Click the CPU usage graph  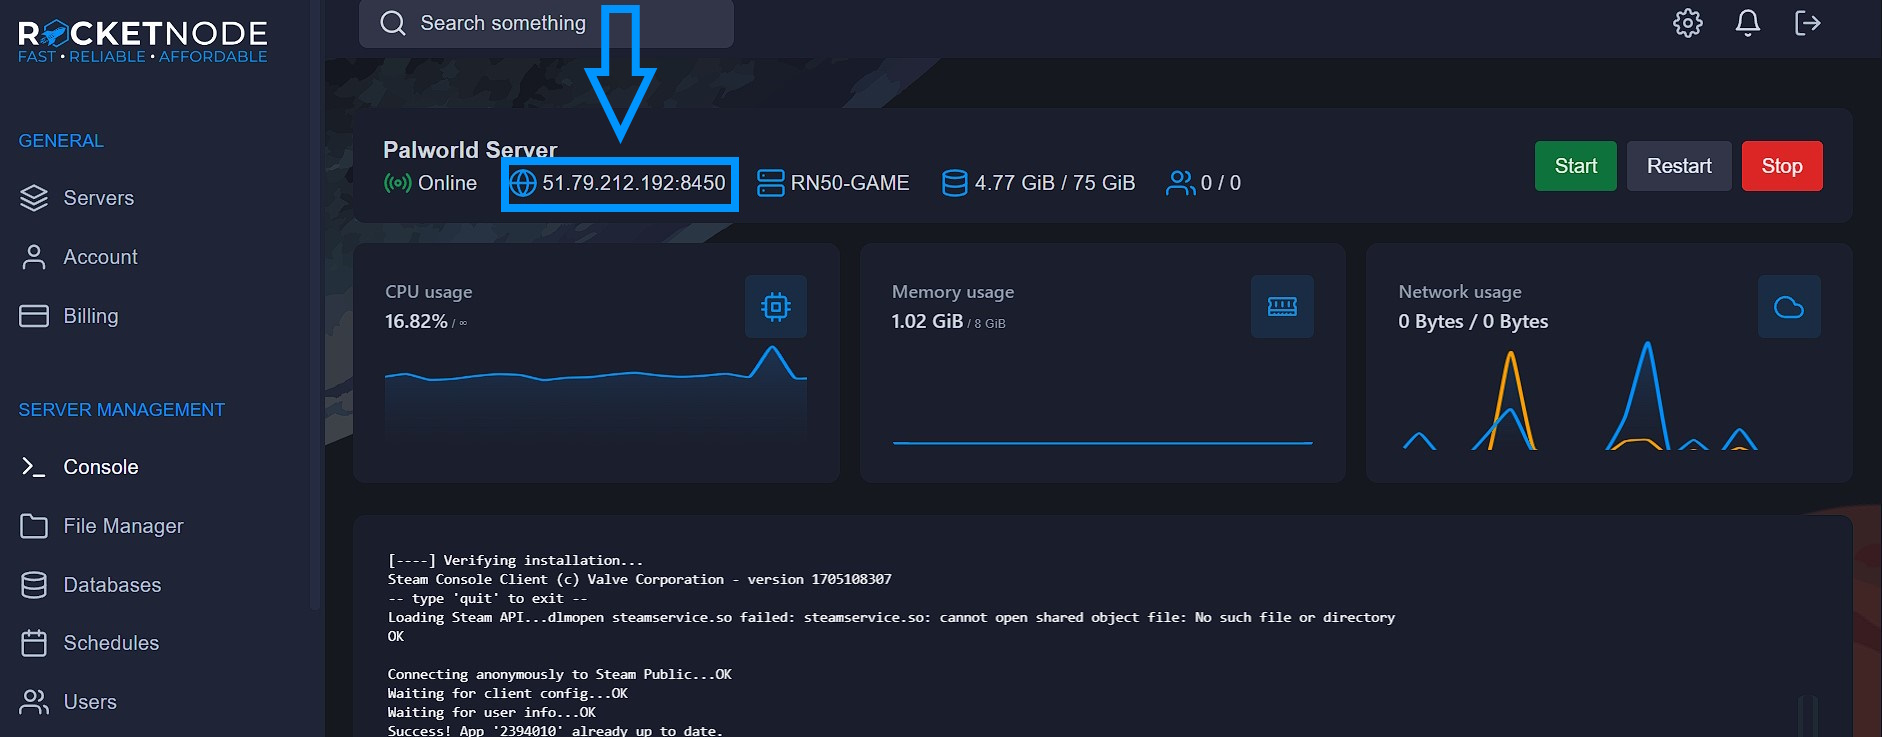(596, 395)
